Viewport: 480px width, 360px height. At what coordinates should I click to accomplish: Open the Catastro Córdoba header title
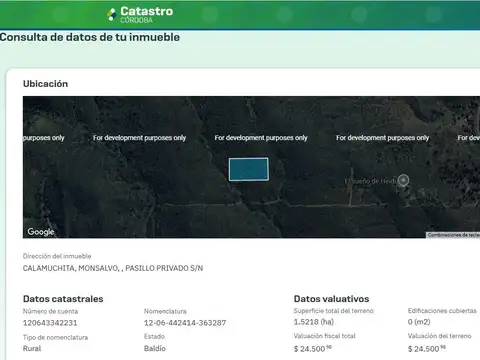[146, 15]
